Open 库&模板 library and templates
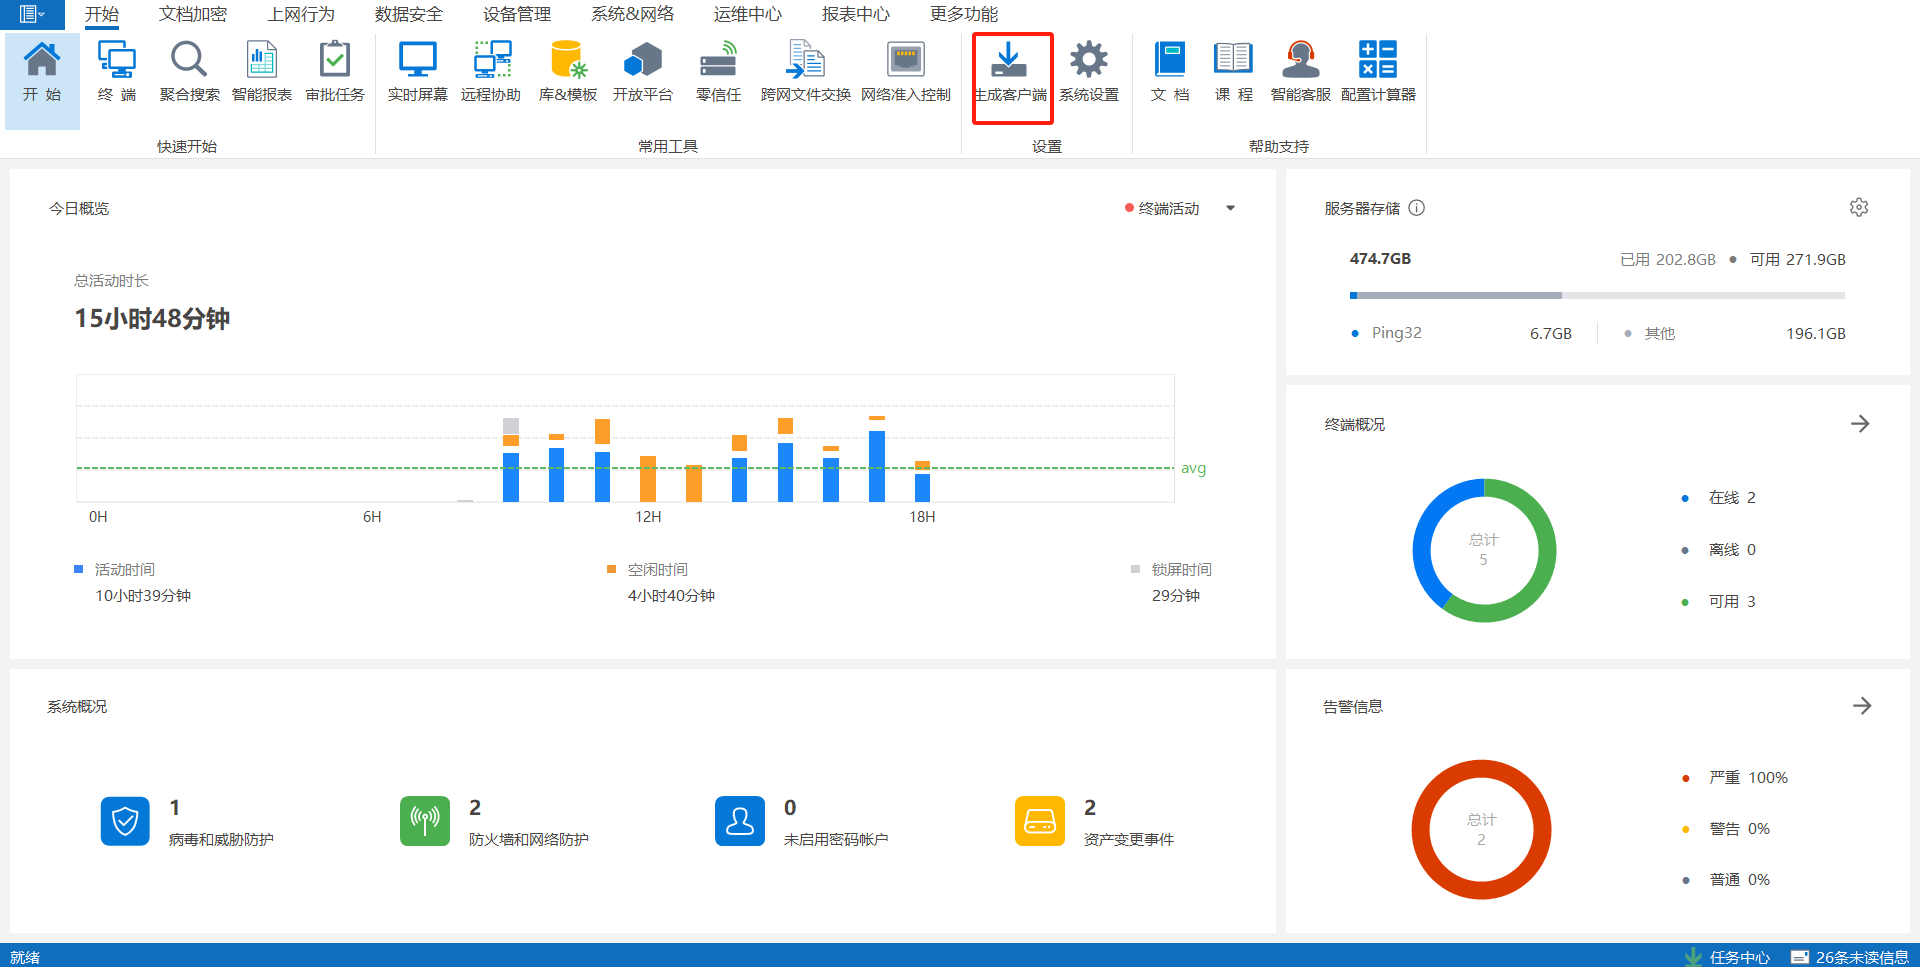1920x967 pixels. point(568,72)
